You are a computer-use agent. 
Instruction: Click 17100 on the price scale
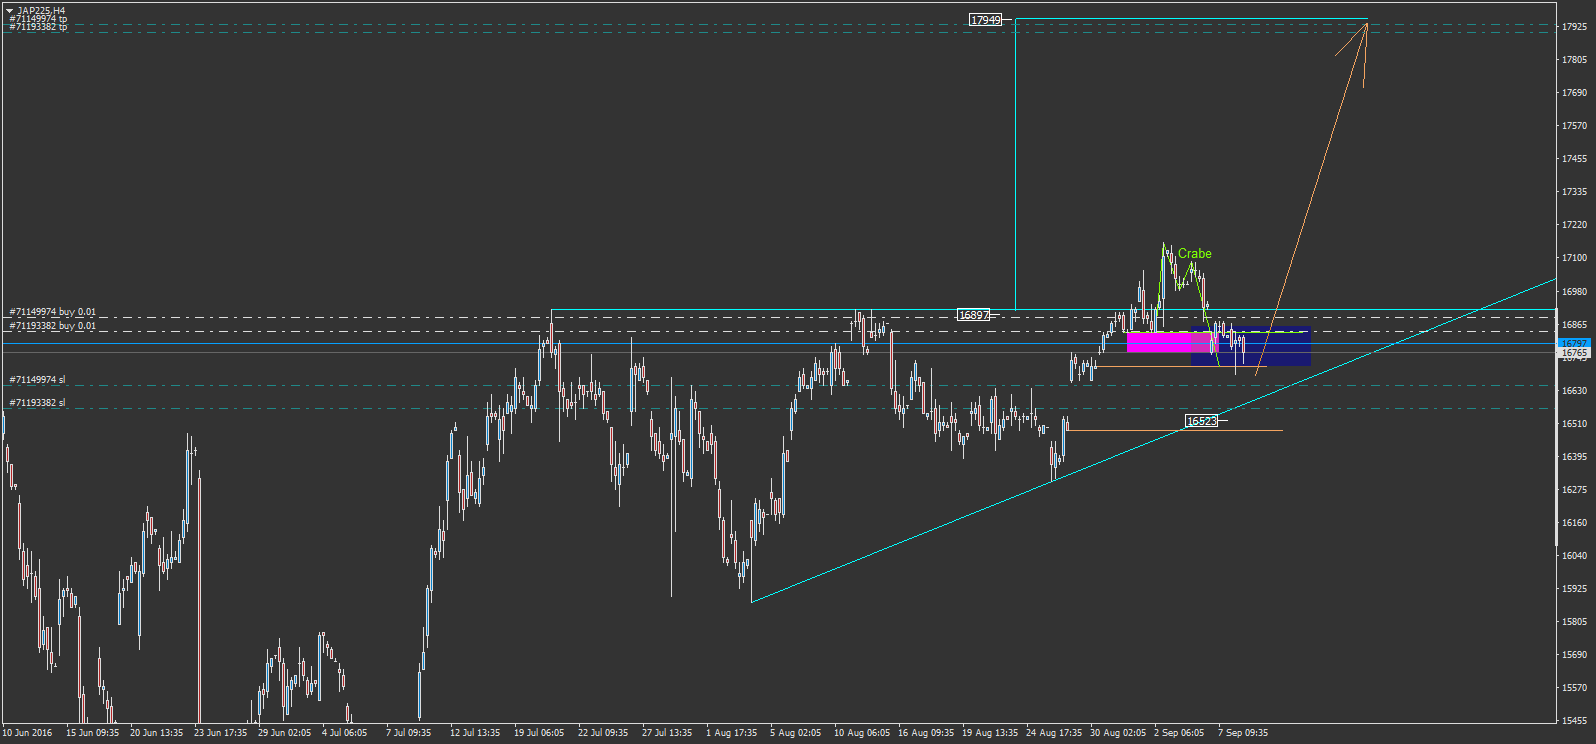click(1574, 258)
